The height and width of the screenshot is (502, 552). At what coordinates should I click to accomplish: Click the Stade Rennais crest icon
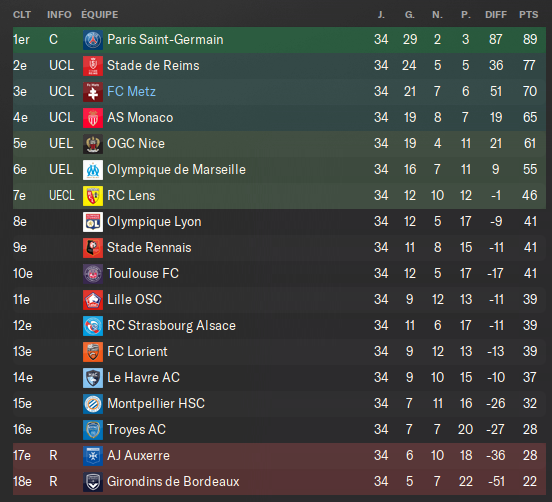click(x=93, y=248)
